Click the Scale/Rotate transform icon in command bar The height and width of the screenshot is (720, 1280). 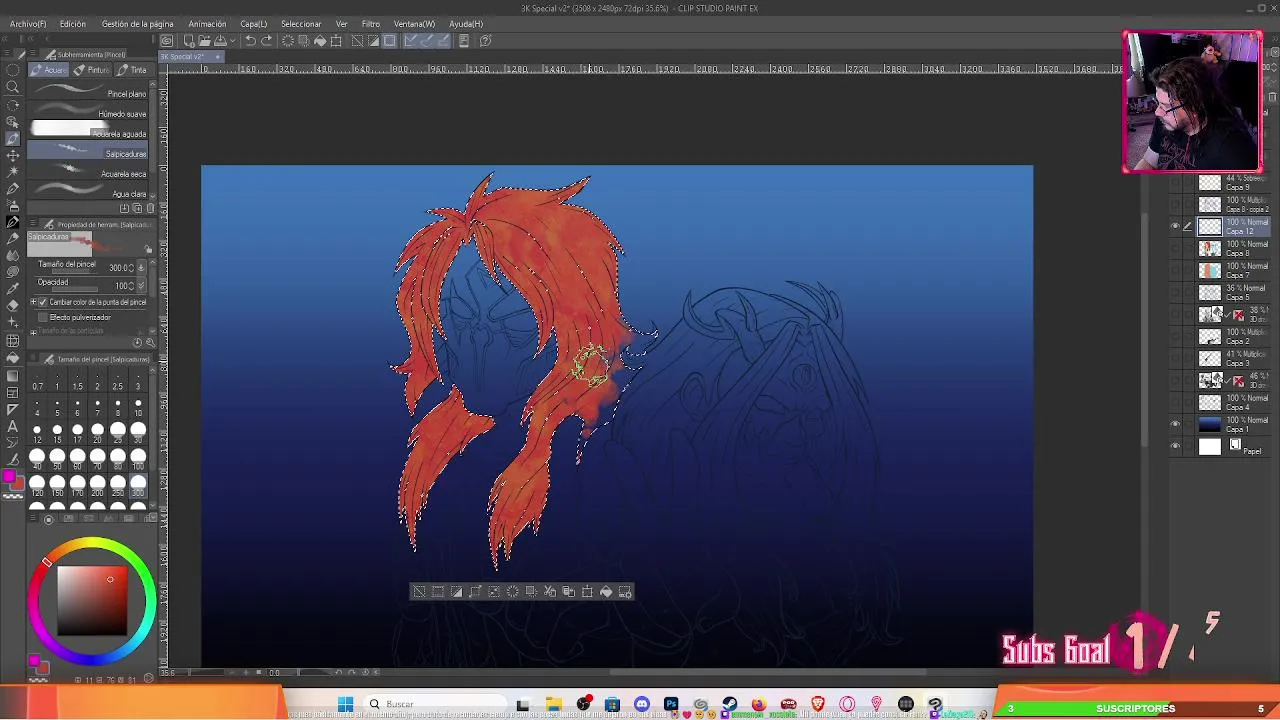point(336,41)
